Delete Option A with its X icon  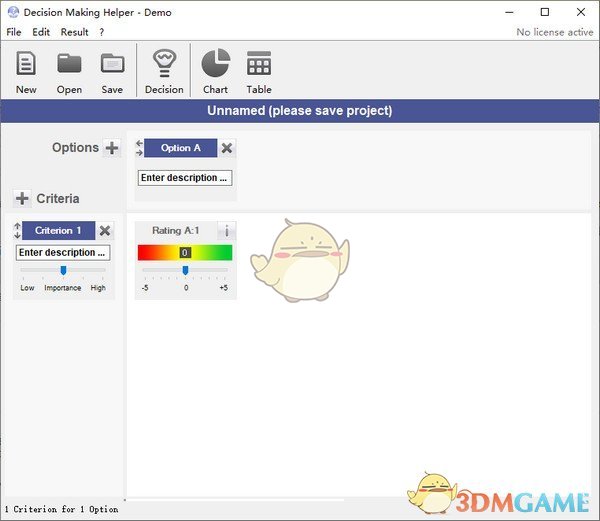pyautogui.click(x=227, y=148)
